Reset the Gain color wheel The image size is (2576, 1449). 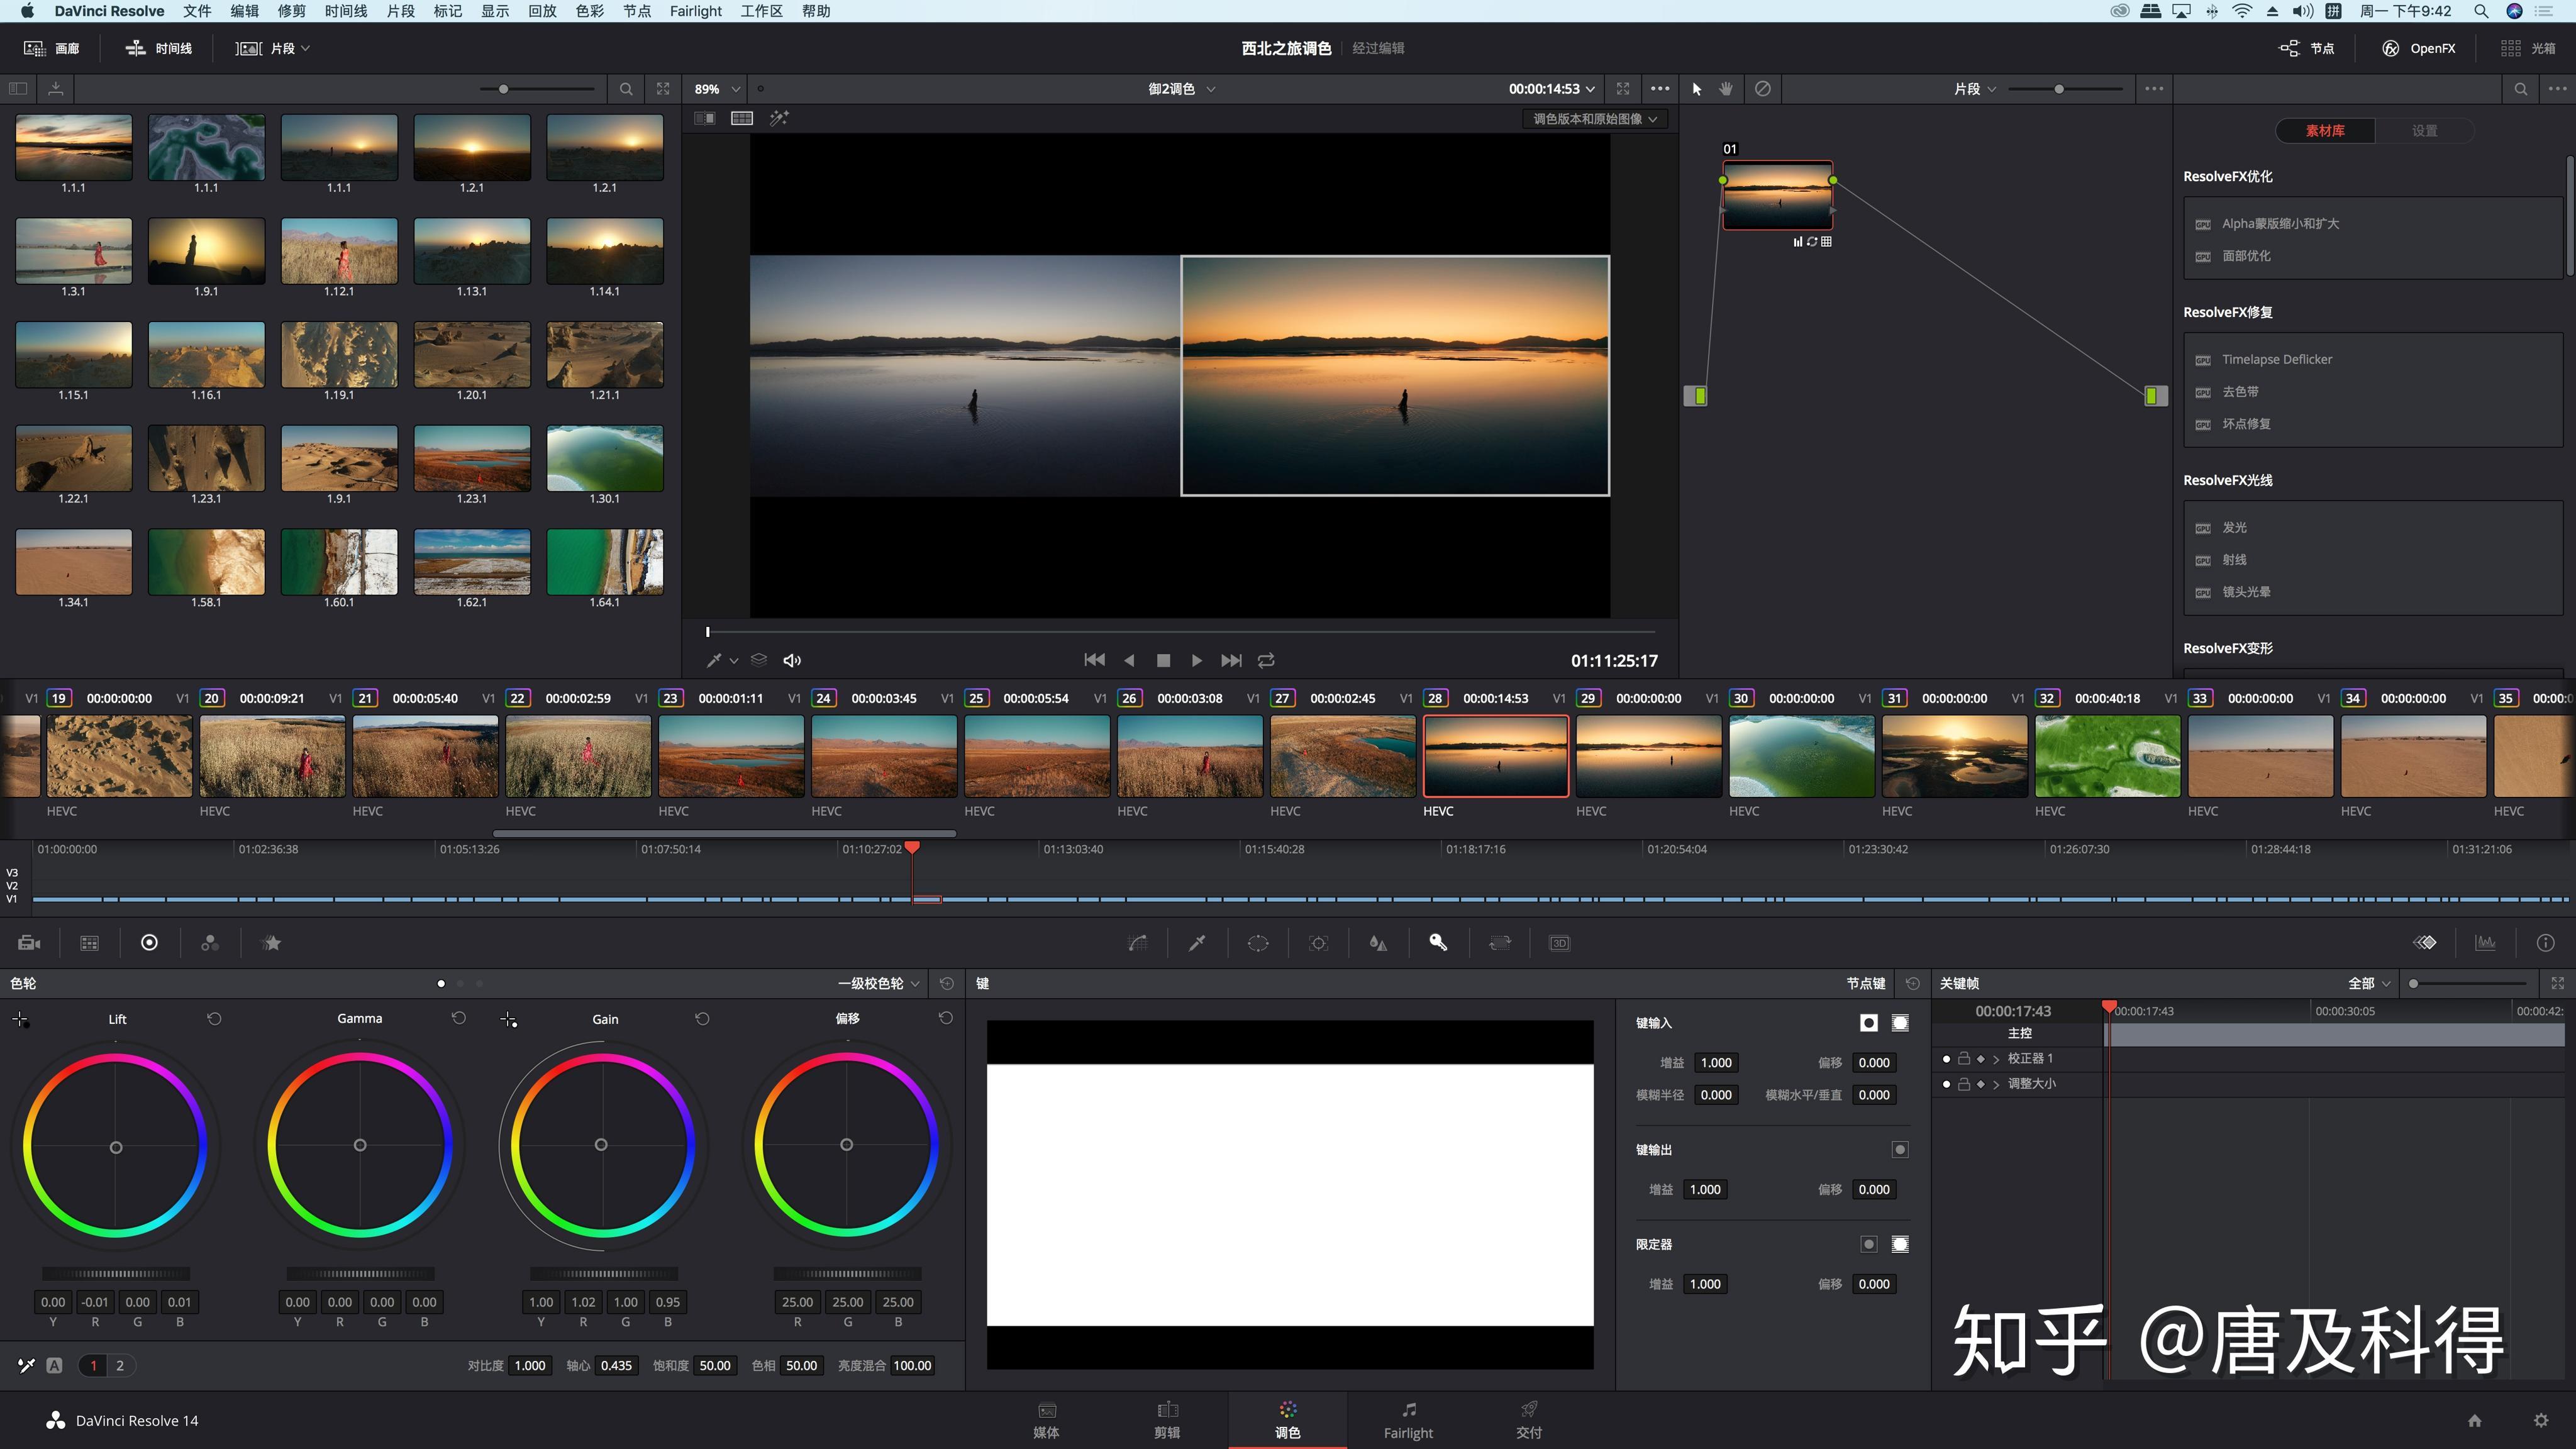click(x=702, y=1019)
